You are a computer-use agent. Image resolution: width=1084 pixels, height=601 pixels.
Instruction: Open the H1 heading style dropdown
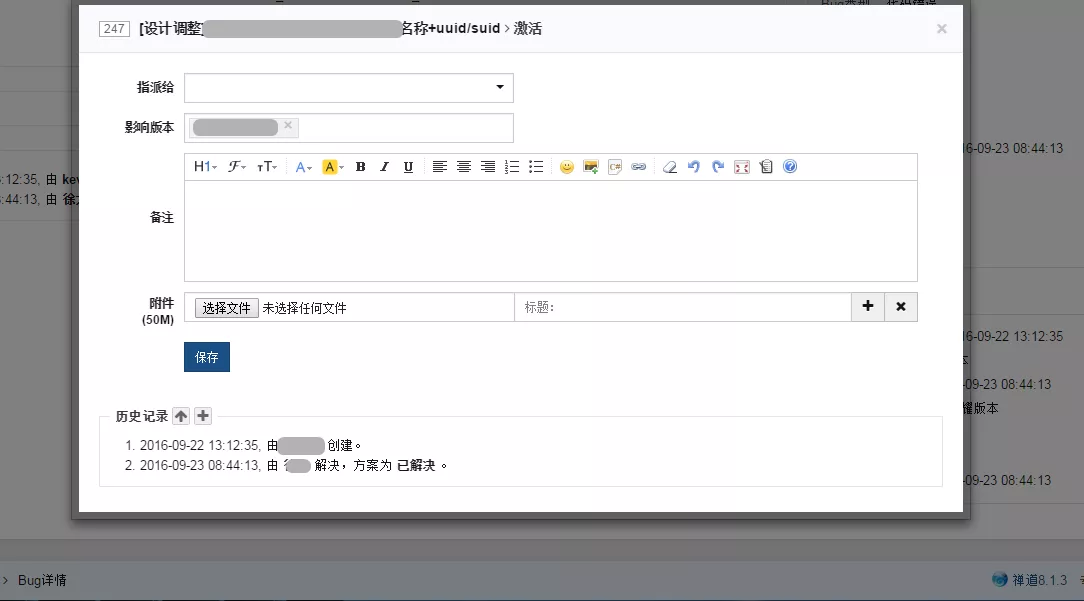point(205,167)
